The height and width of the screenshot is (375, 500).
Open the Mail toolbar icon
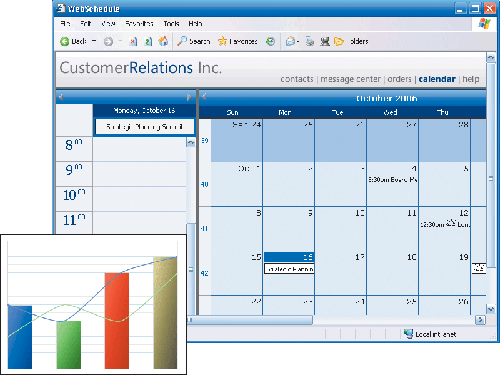pos(290,41)
